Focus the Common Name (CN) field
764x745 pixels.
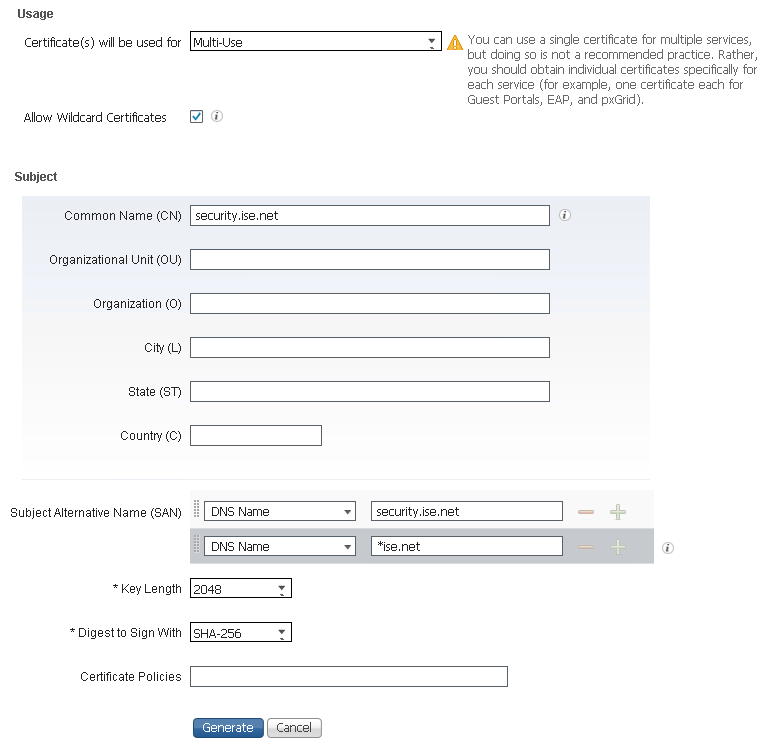pos(370,215)
